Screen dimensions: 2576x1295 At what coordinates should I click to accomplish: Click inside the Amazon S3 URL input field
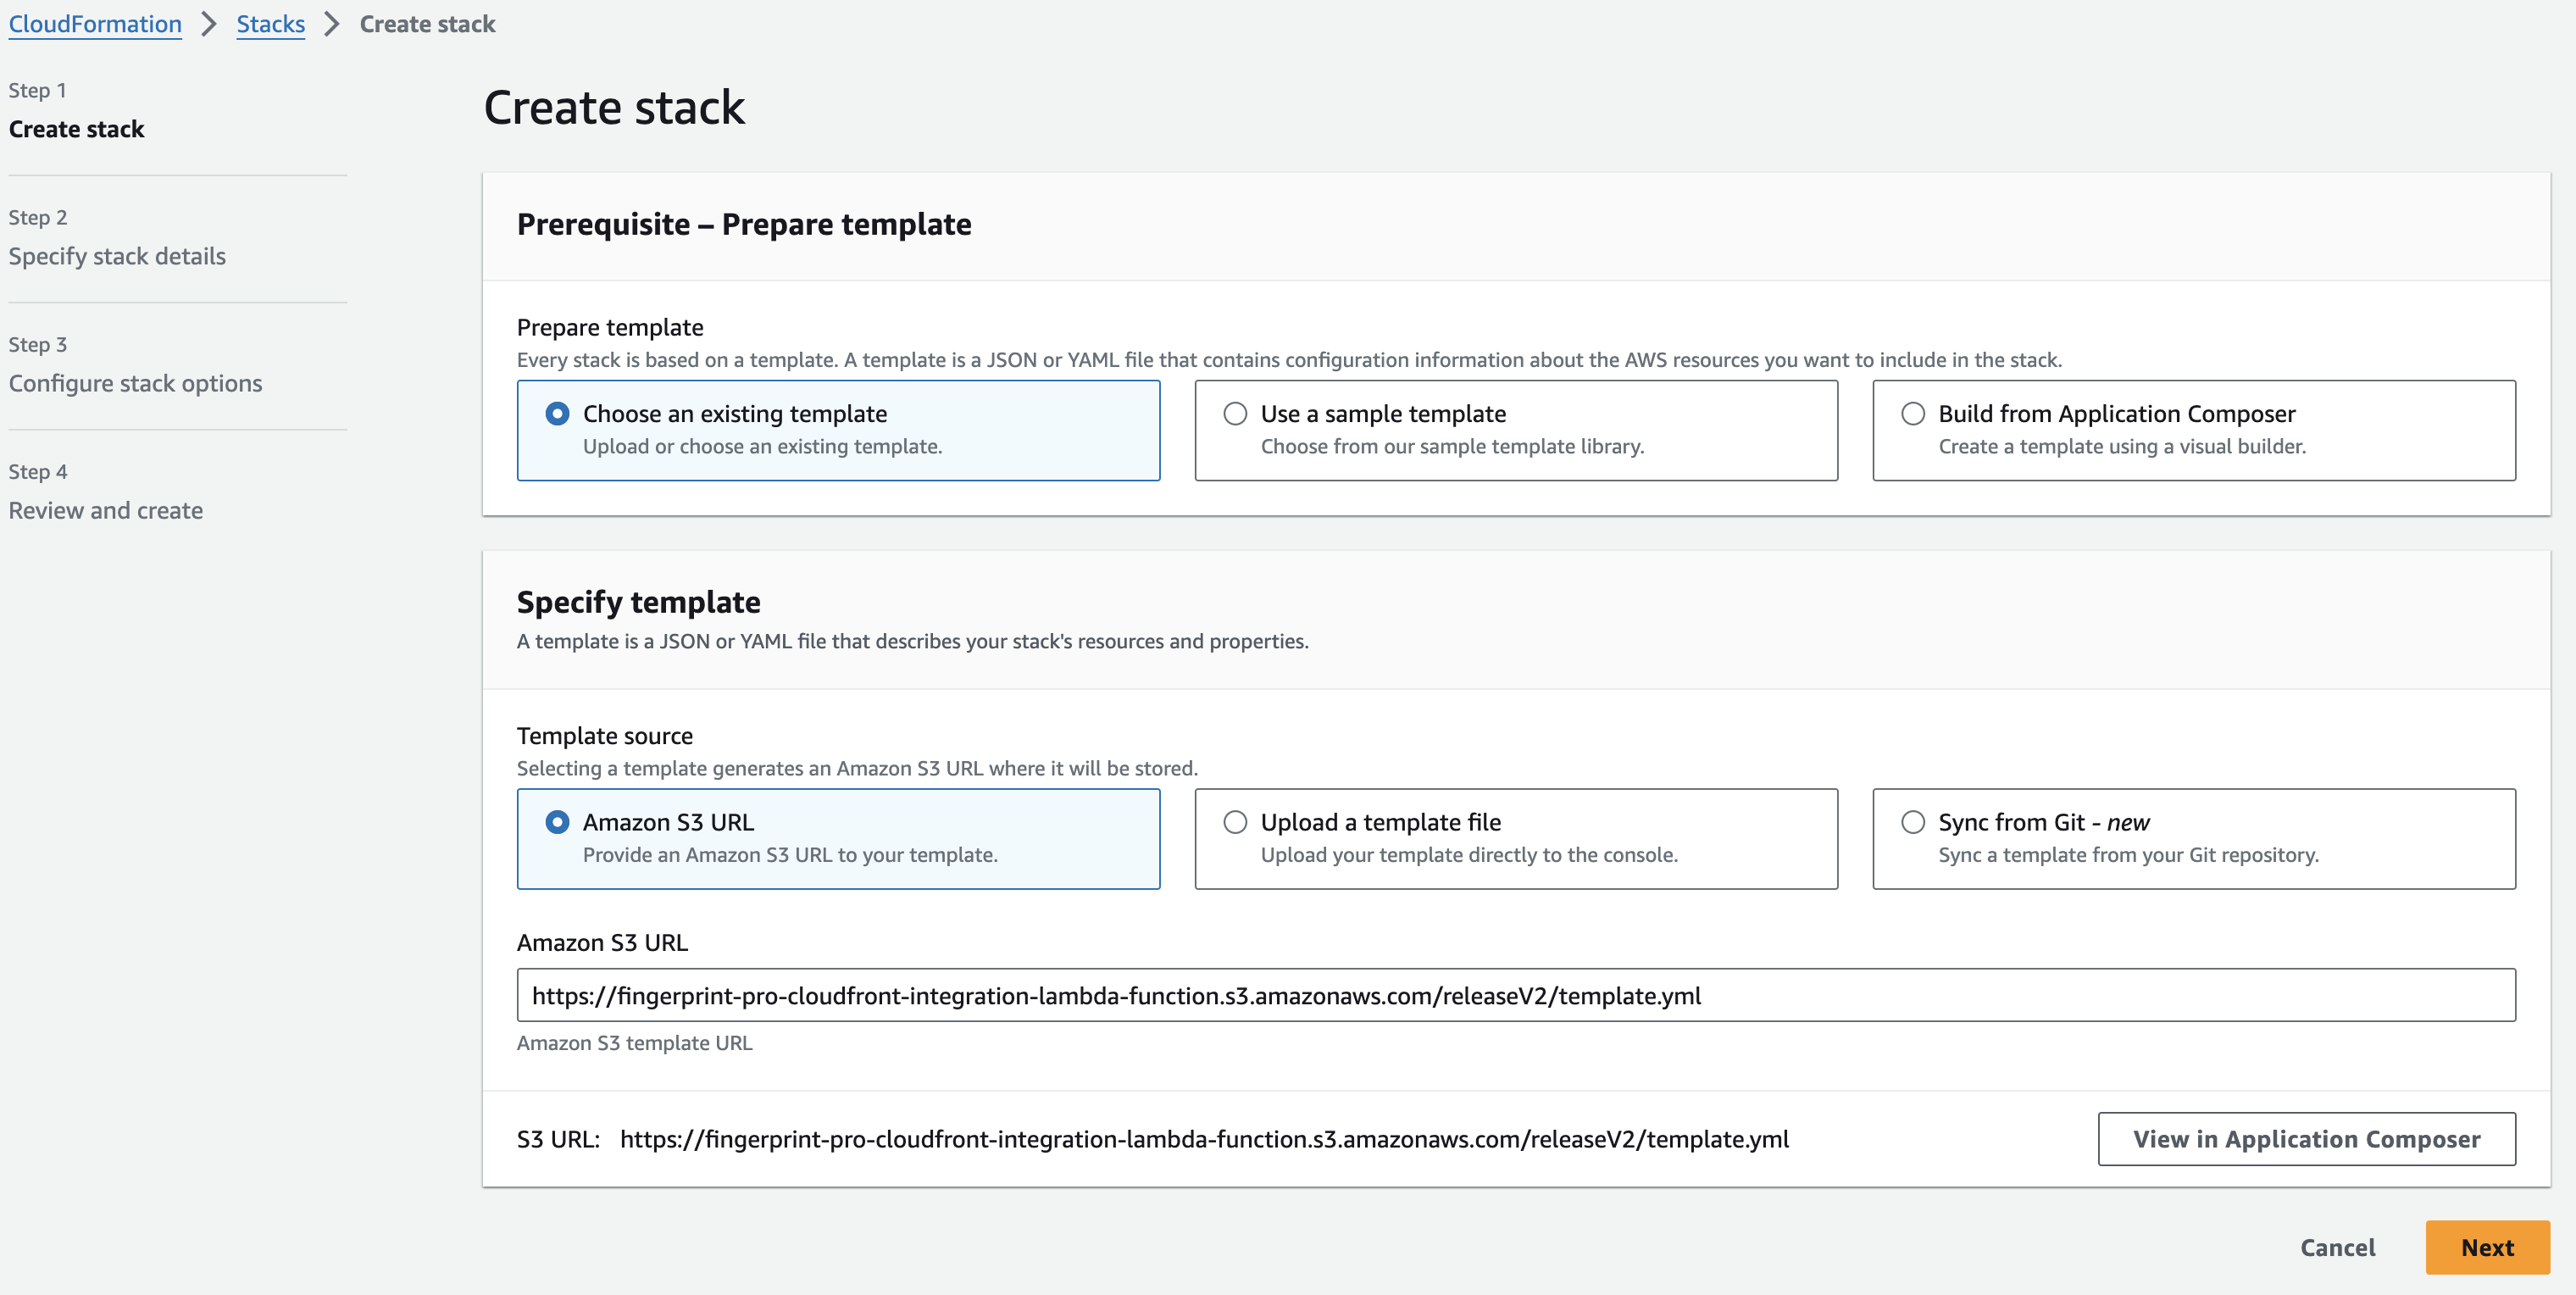pyautogui.click(x=1200, y=995)
